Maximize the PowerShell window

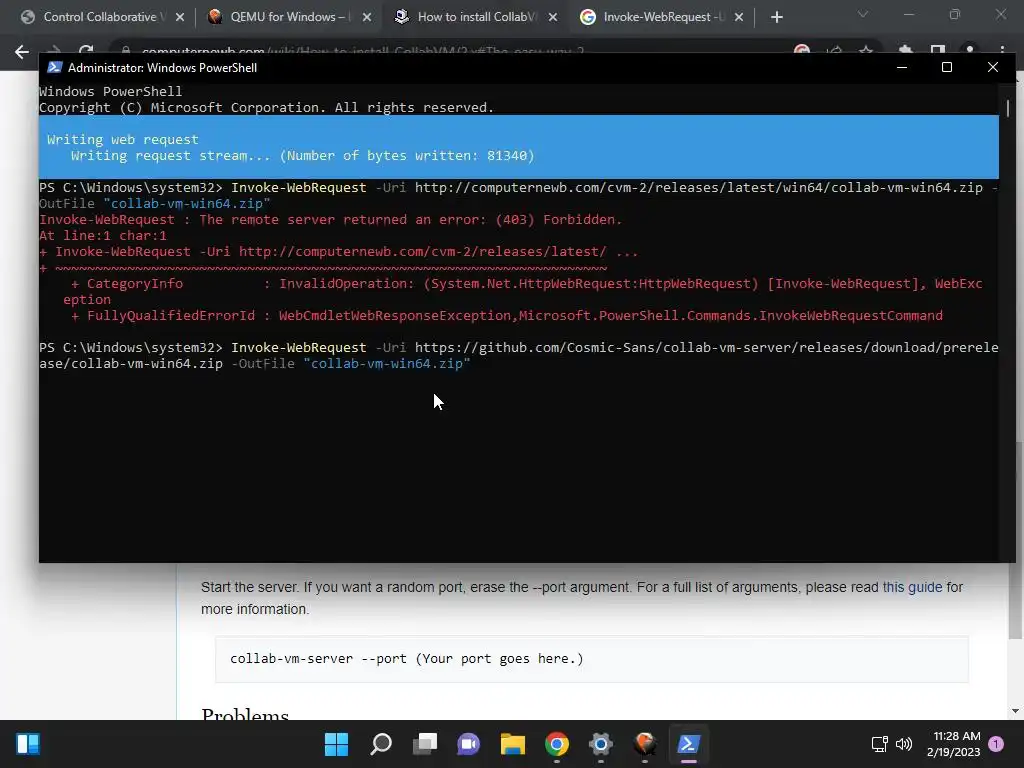(x=946, y=67)
